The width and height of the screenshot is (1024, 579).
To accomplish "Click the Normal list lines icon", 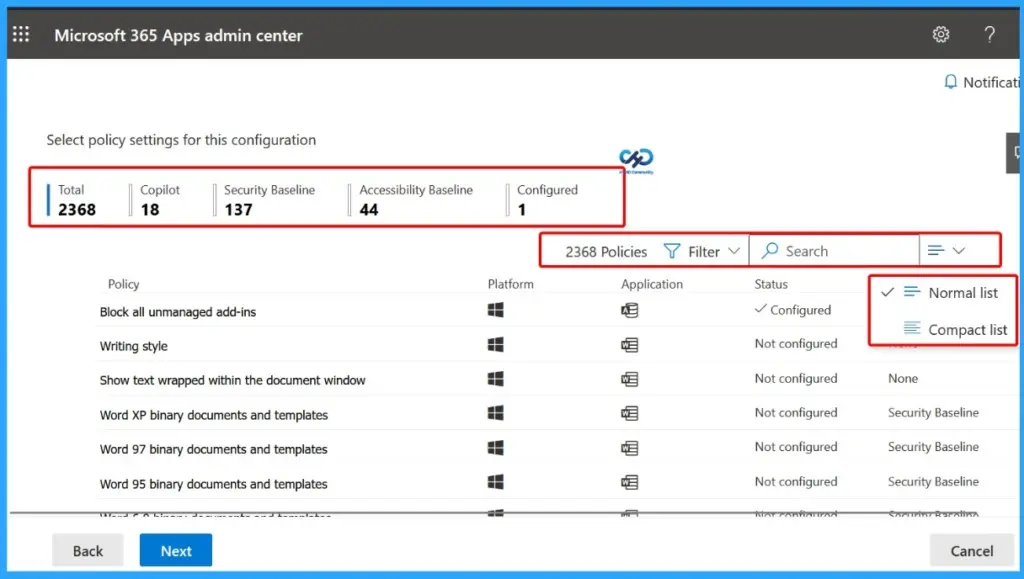I will 912,292.
